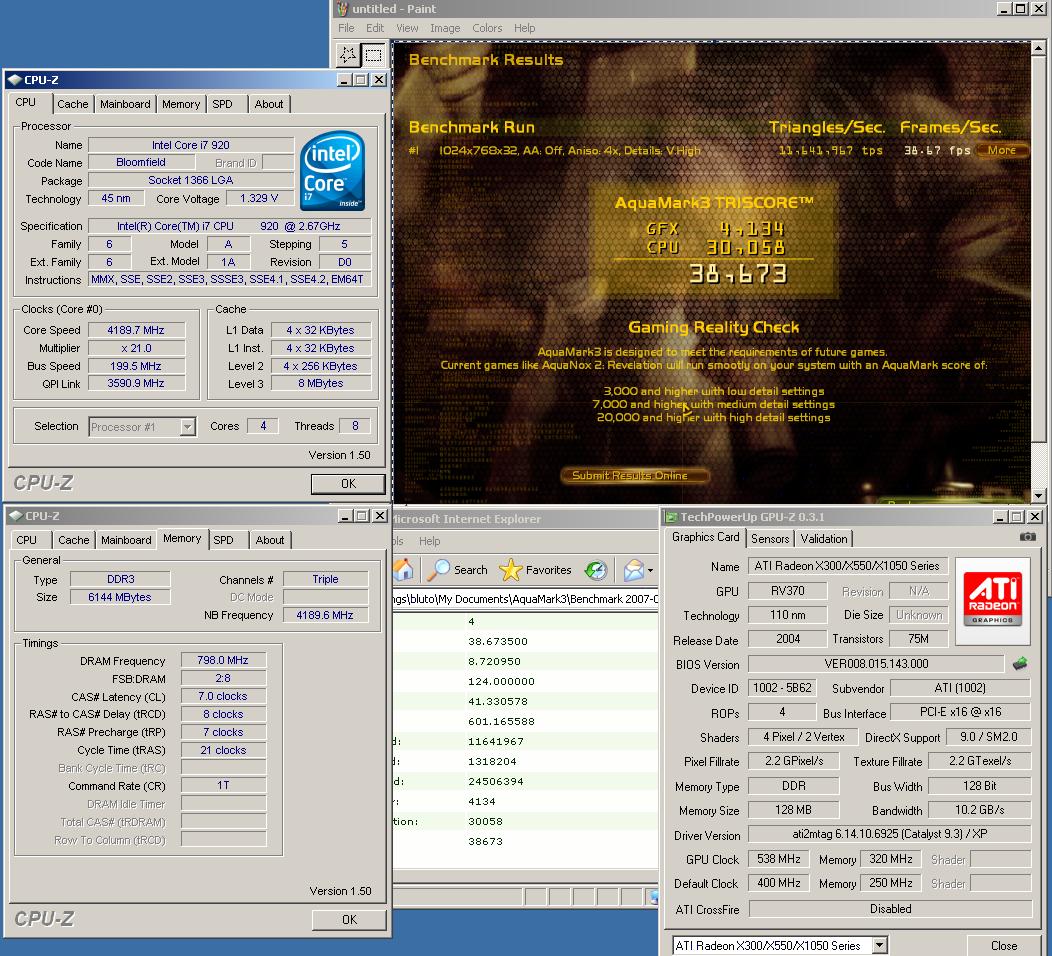Viewport: 1052px width, 956px height.
Task: Click the Close button in GPU-Z
Action: (1004, 945)
